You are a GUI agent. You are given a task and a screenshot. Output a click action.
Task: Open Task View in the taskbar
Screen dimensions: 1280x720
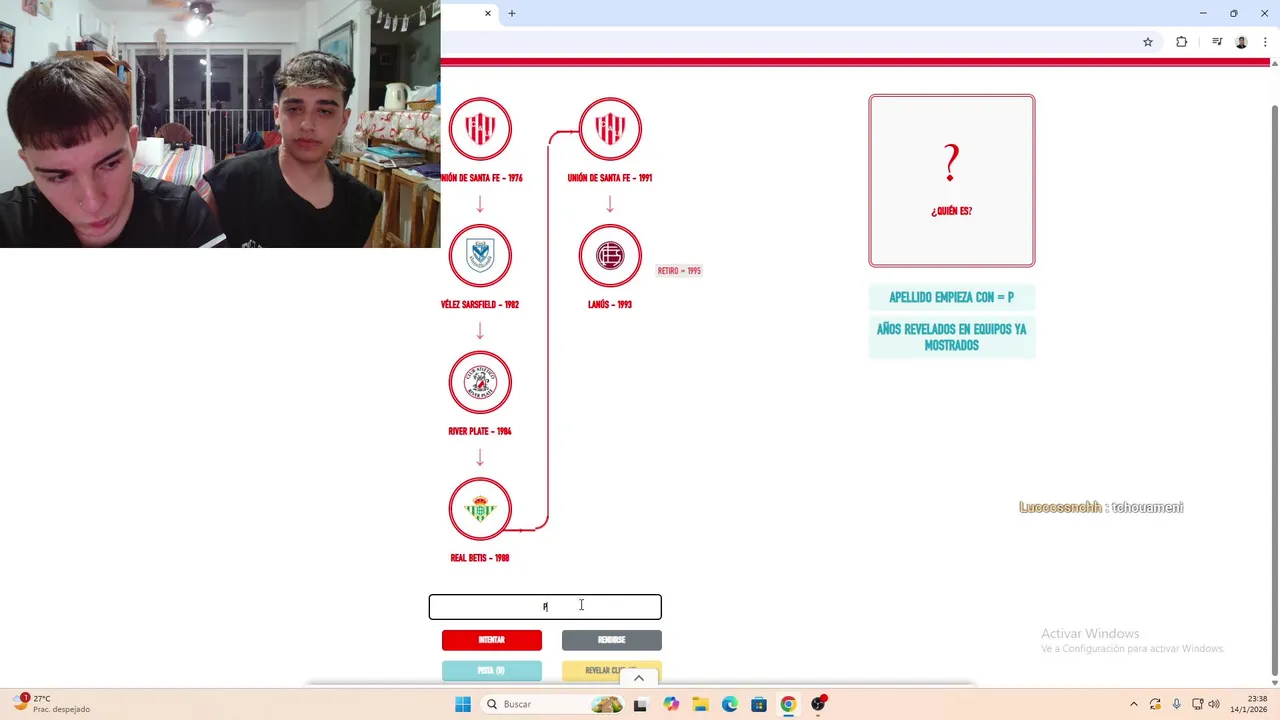point(640,704)
